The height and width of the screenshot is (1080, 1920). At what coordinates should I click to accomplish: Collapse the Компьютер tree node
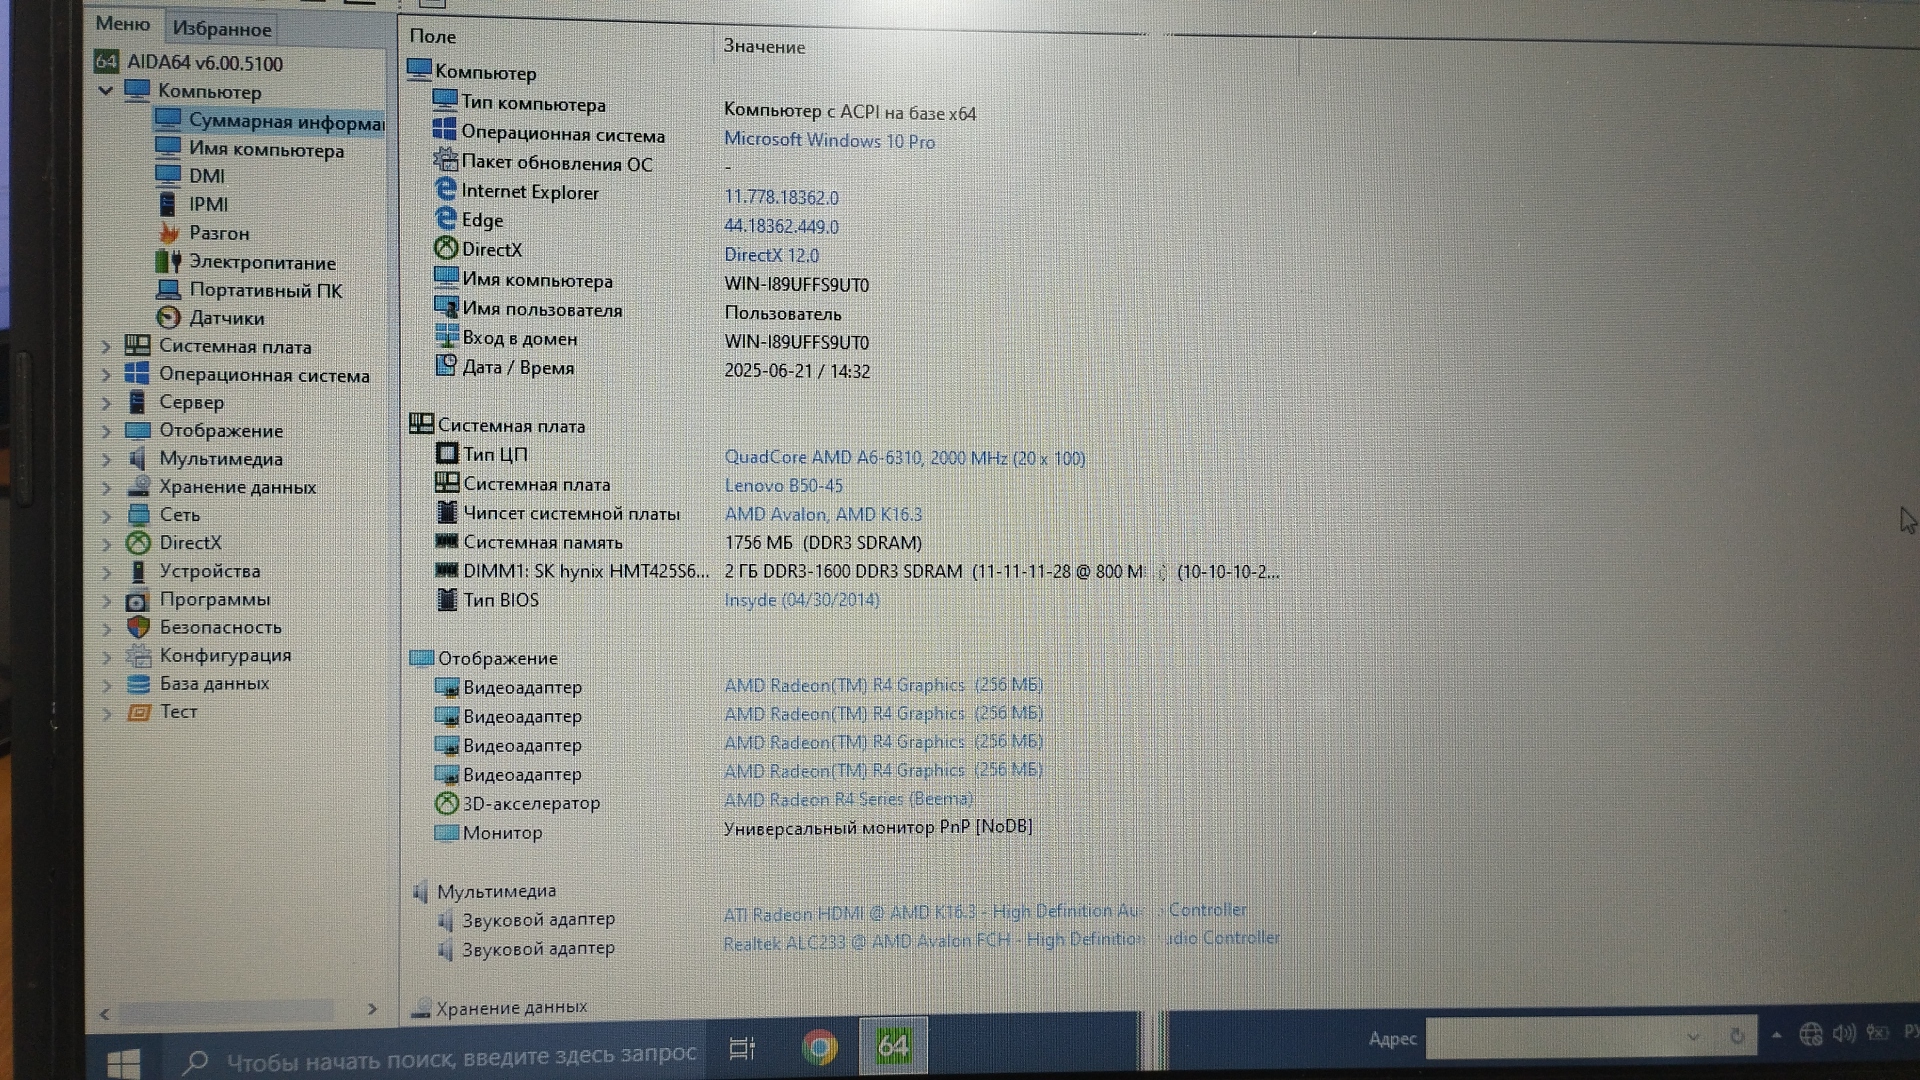coord(105,91)
